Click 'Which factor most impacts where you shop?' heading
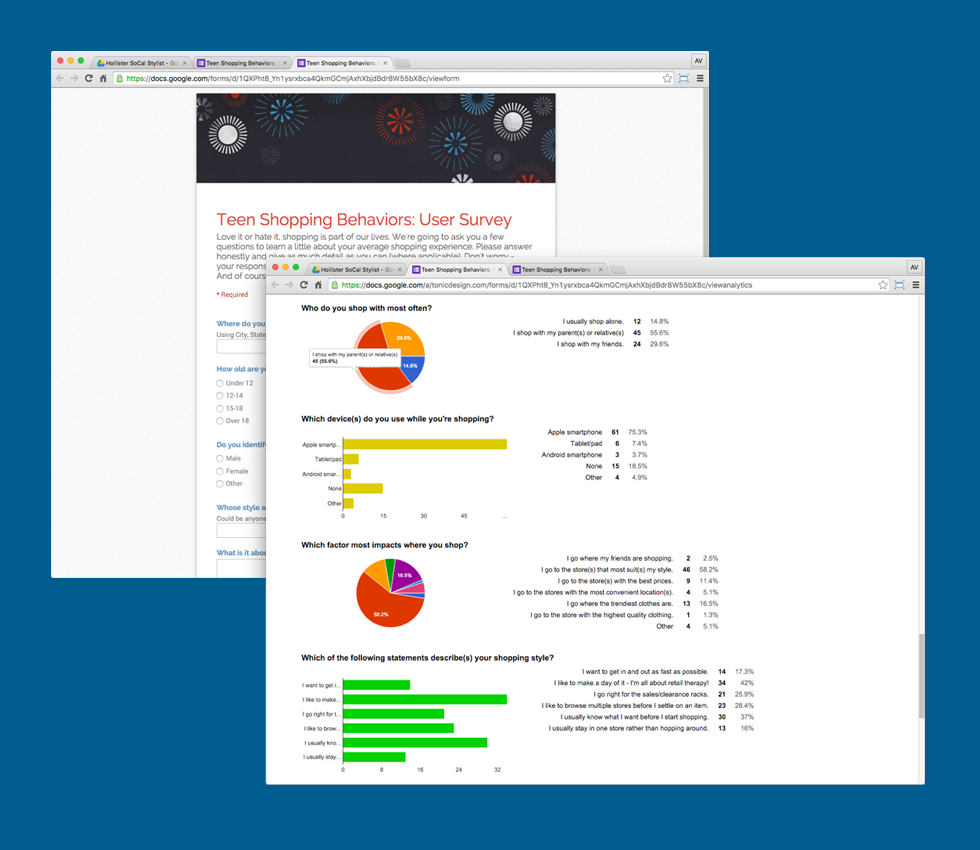 click(384, 545)
